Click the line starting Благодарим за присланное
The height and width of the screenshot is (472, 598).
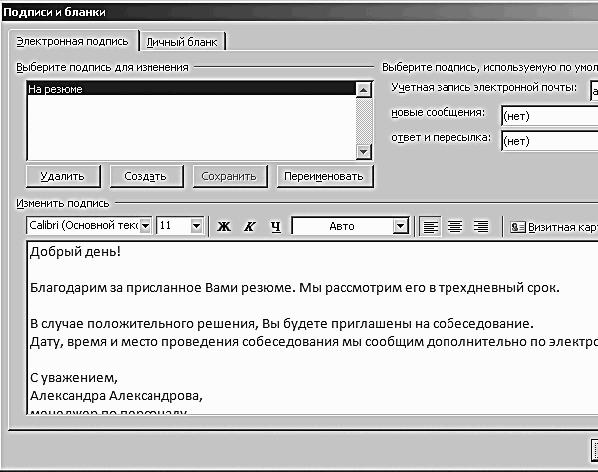pyautogui.click(x=294, y=287)
